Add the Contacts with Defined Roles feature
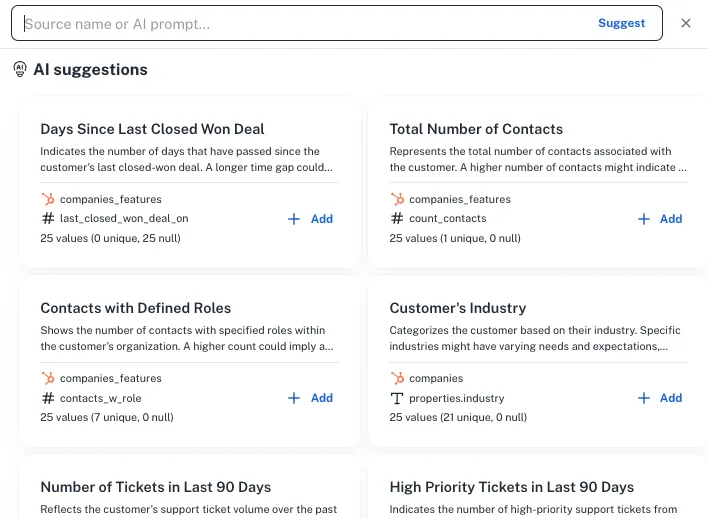This screenshot has width=708, height=518. pyautogui.click(x=310, y=398)
